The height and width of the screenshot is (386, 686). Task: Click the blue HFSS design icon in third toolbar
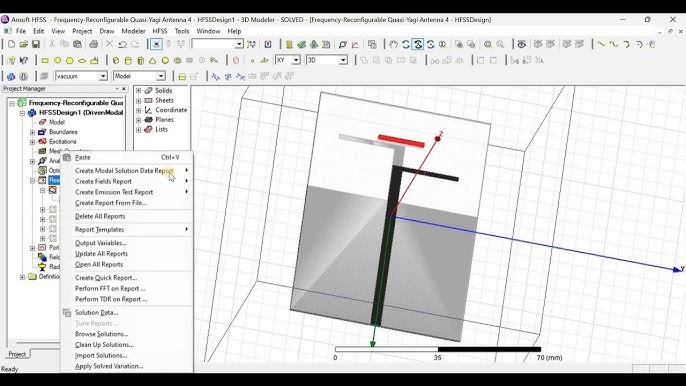(x=11, y=76)
